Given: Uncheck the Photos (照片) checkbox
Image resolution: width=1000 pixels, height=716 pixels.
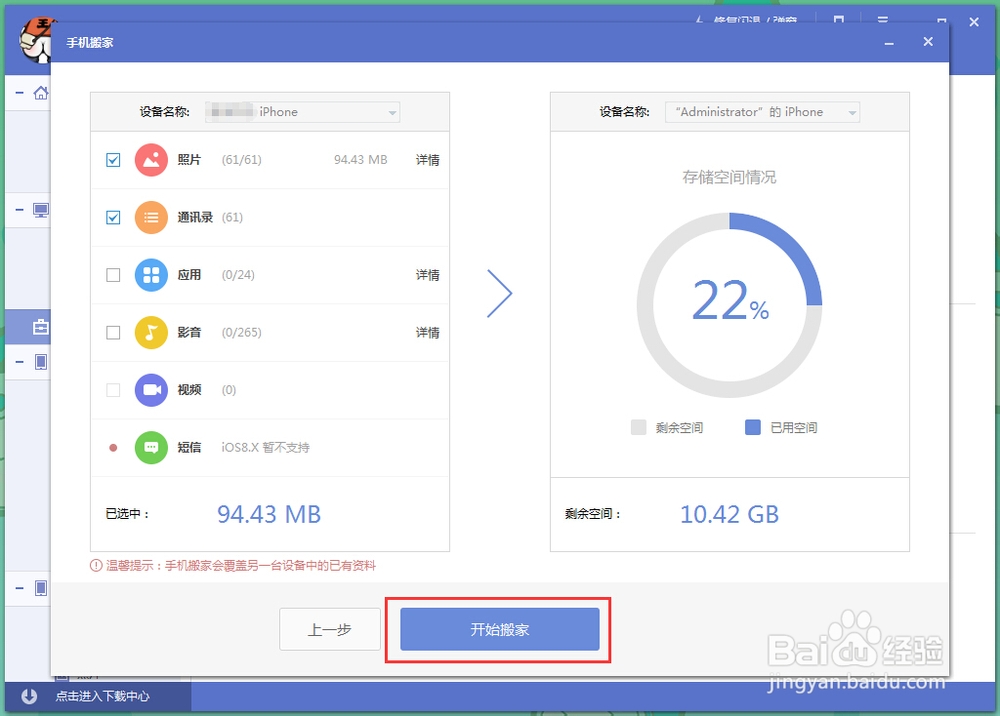Looking at the screenshot, I should 113,160.
